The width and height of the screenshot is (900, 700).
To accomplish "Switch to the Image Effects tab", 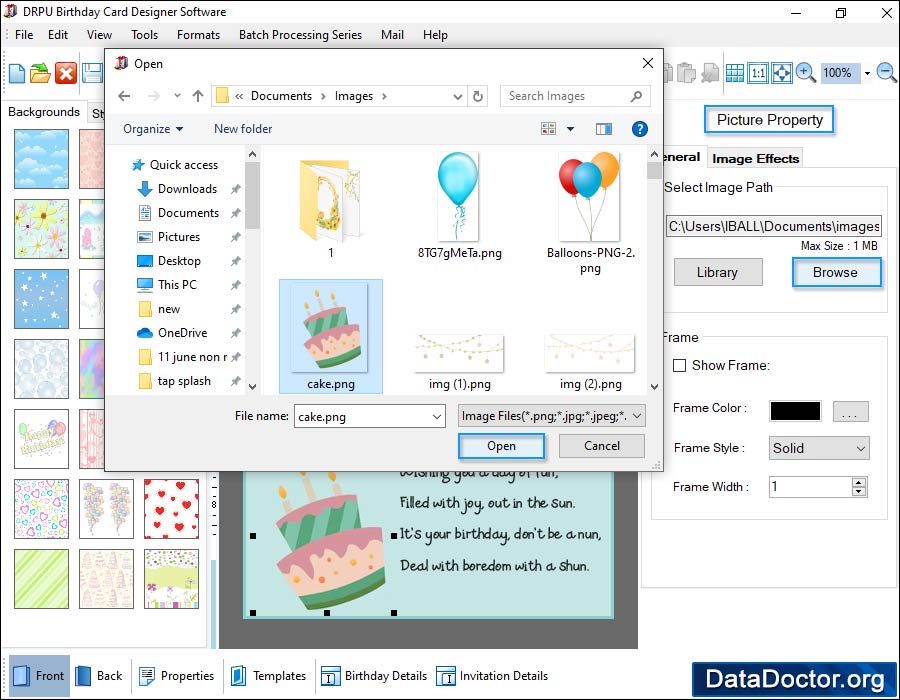I will tap(755, 158).
